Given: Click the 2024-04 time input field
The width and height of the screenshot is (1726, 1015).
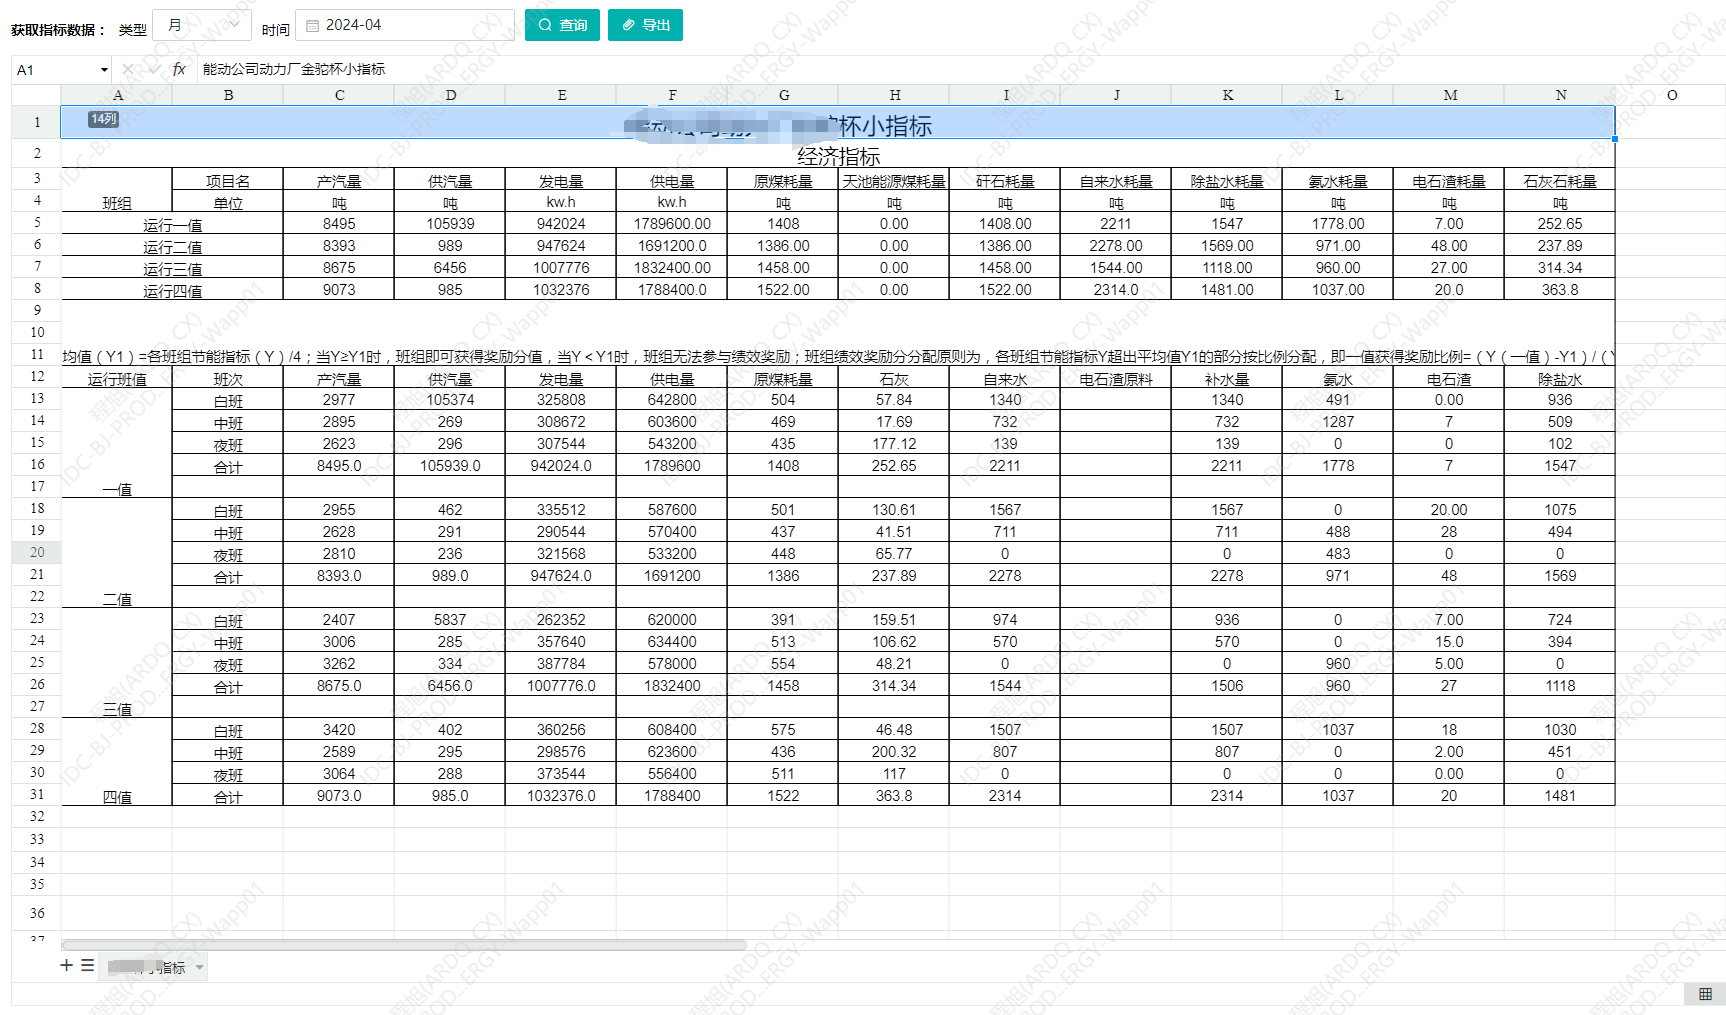Looking at the screenshot, I should [x=410, y=25].
